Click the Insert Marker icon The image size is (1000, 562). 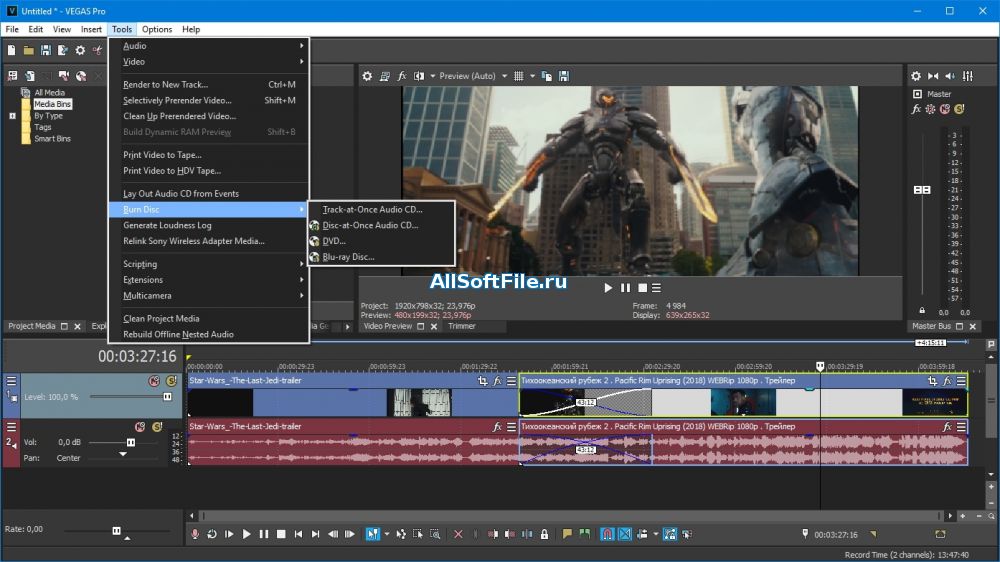[x=566, y=534]
